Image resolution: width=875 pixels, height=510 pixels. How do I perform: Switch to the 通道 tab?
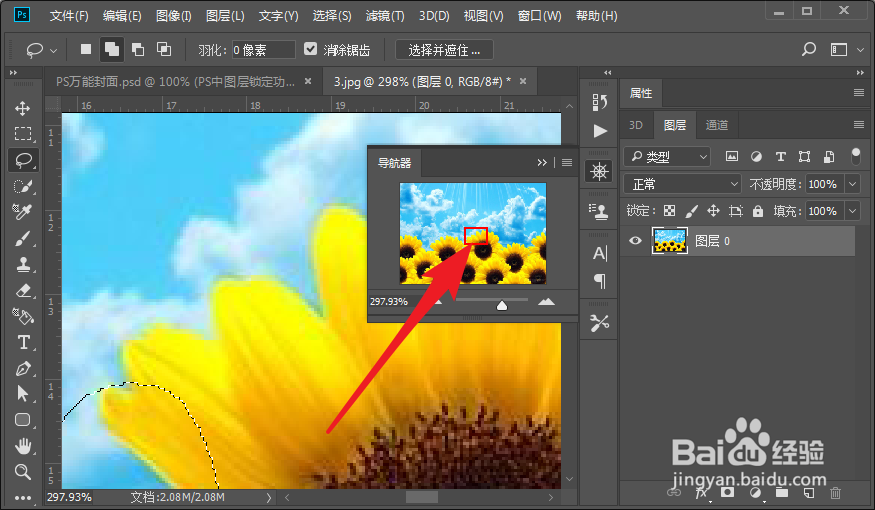point(717,125)
